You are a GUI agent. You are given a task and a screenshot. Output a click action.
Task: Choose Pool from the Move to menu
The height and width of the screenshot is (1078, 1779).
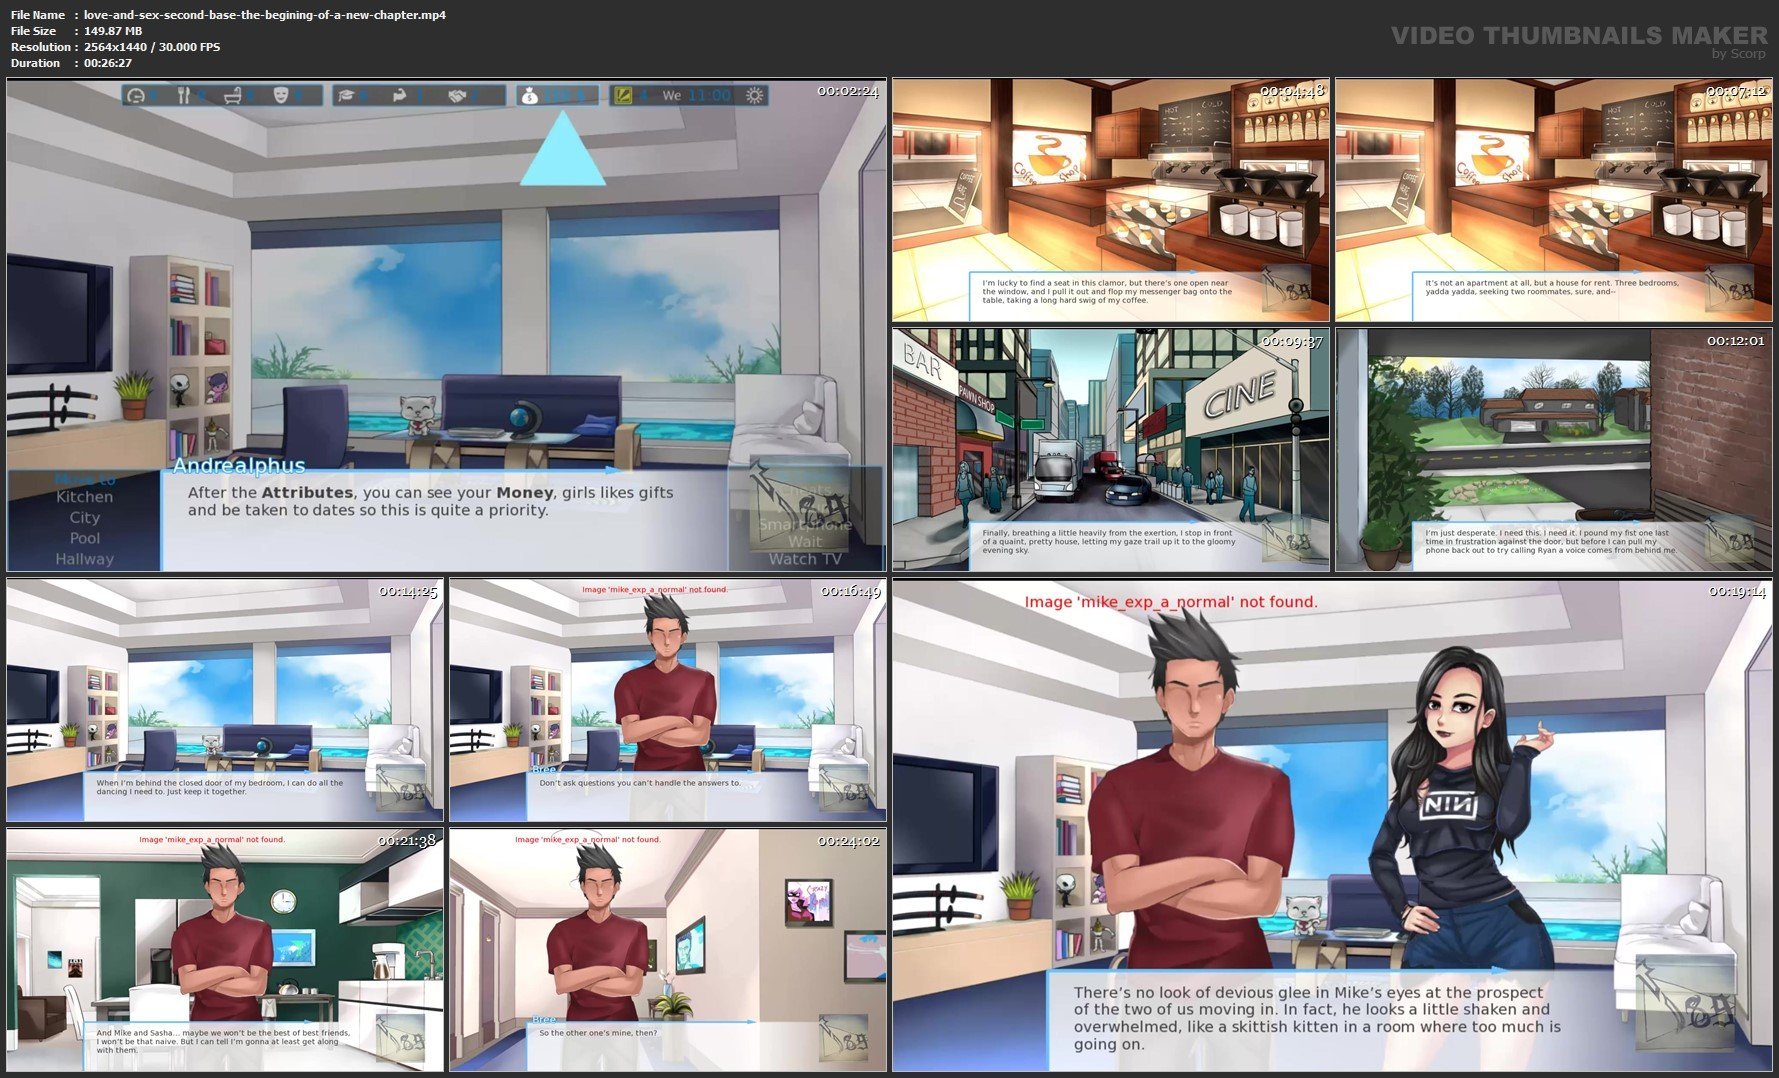click(84, 538)
